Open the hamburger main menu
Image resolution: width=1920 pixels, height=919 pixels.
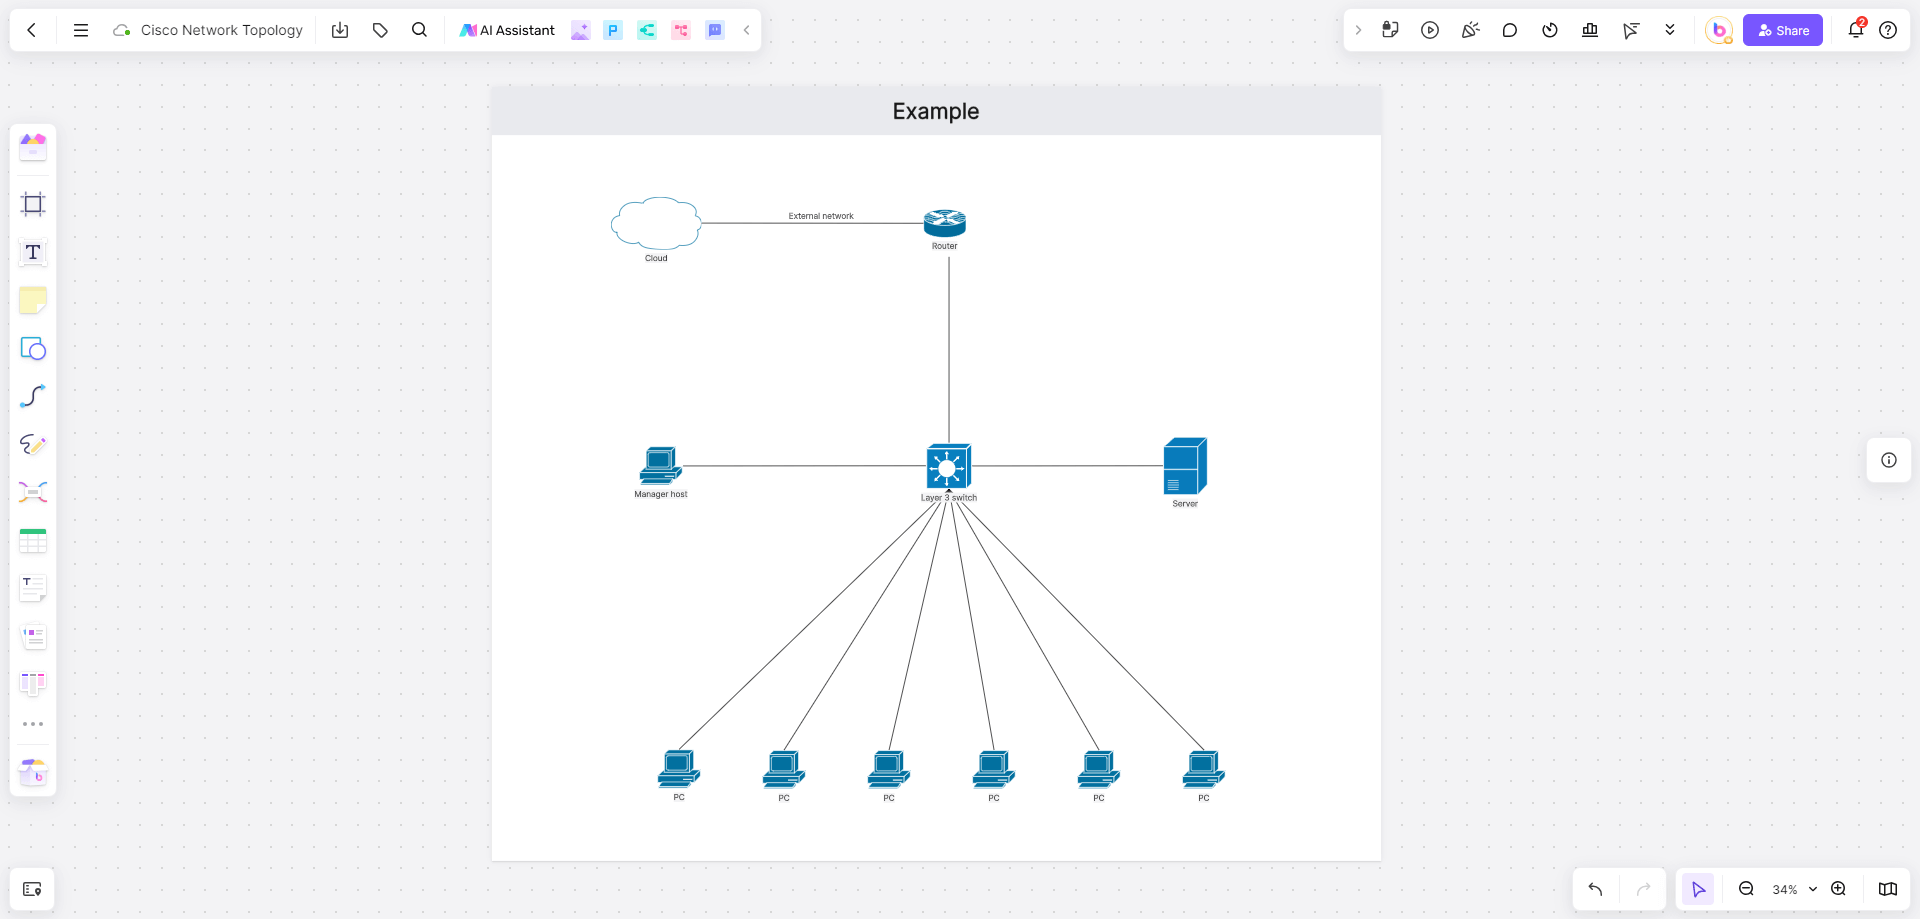81,30
